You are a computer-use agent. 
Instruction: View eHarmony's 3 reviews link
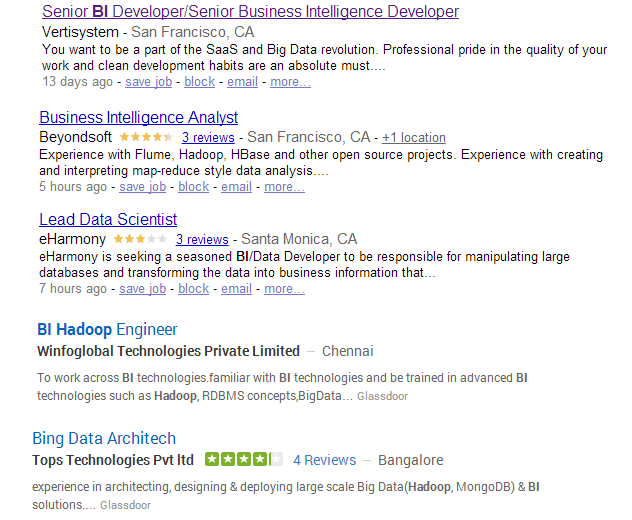click(x=202, y=239)
